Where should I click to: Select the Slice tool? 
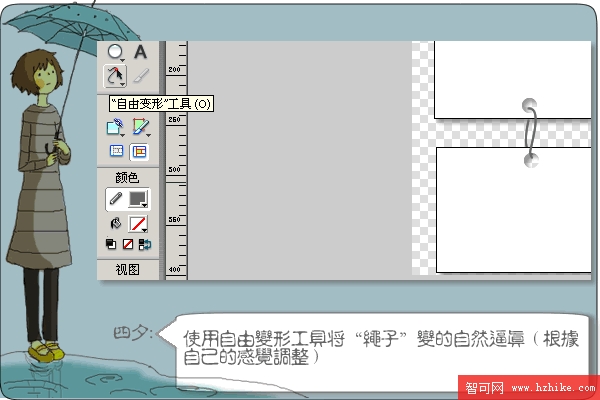141,127
